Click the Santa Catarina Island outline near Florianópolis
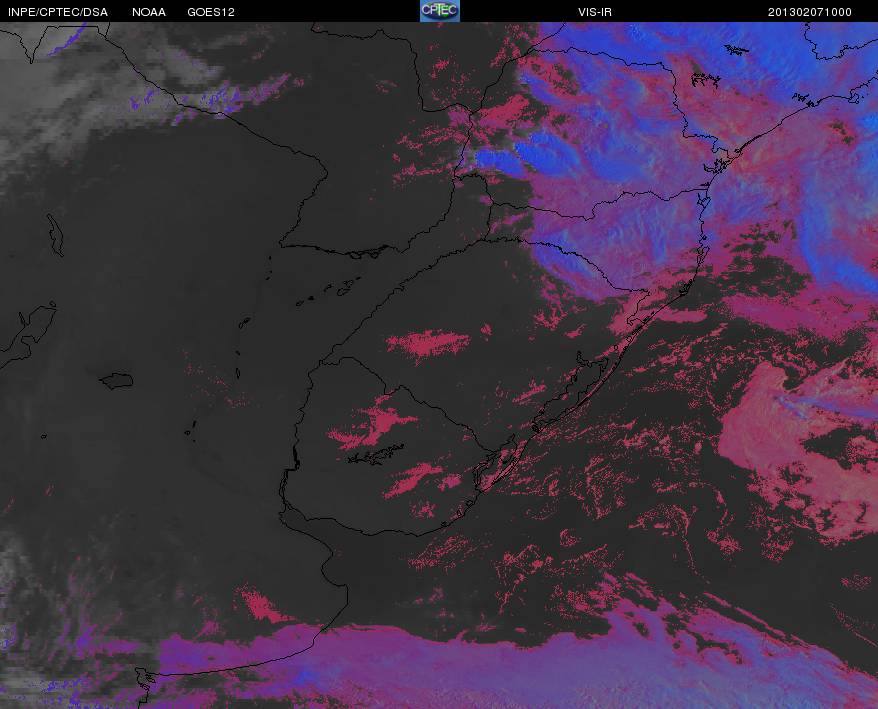878x709 pixels. 704,199
